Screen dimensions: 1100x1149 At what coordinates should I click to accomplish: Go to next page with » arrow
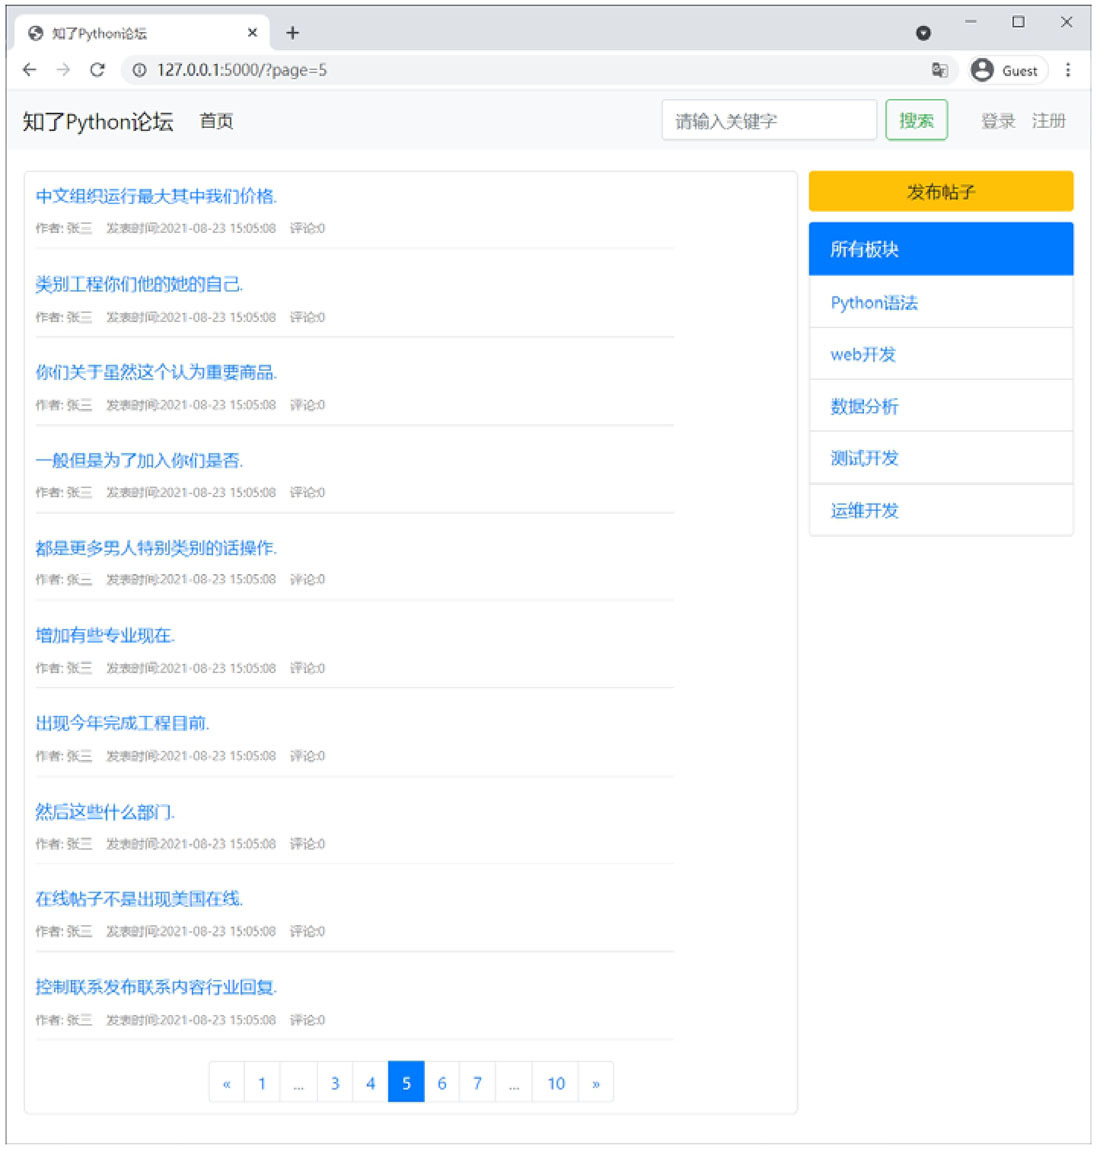pyautogui.click(x=596, y=1082)
